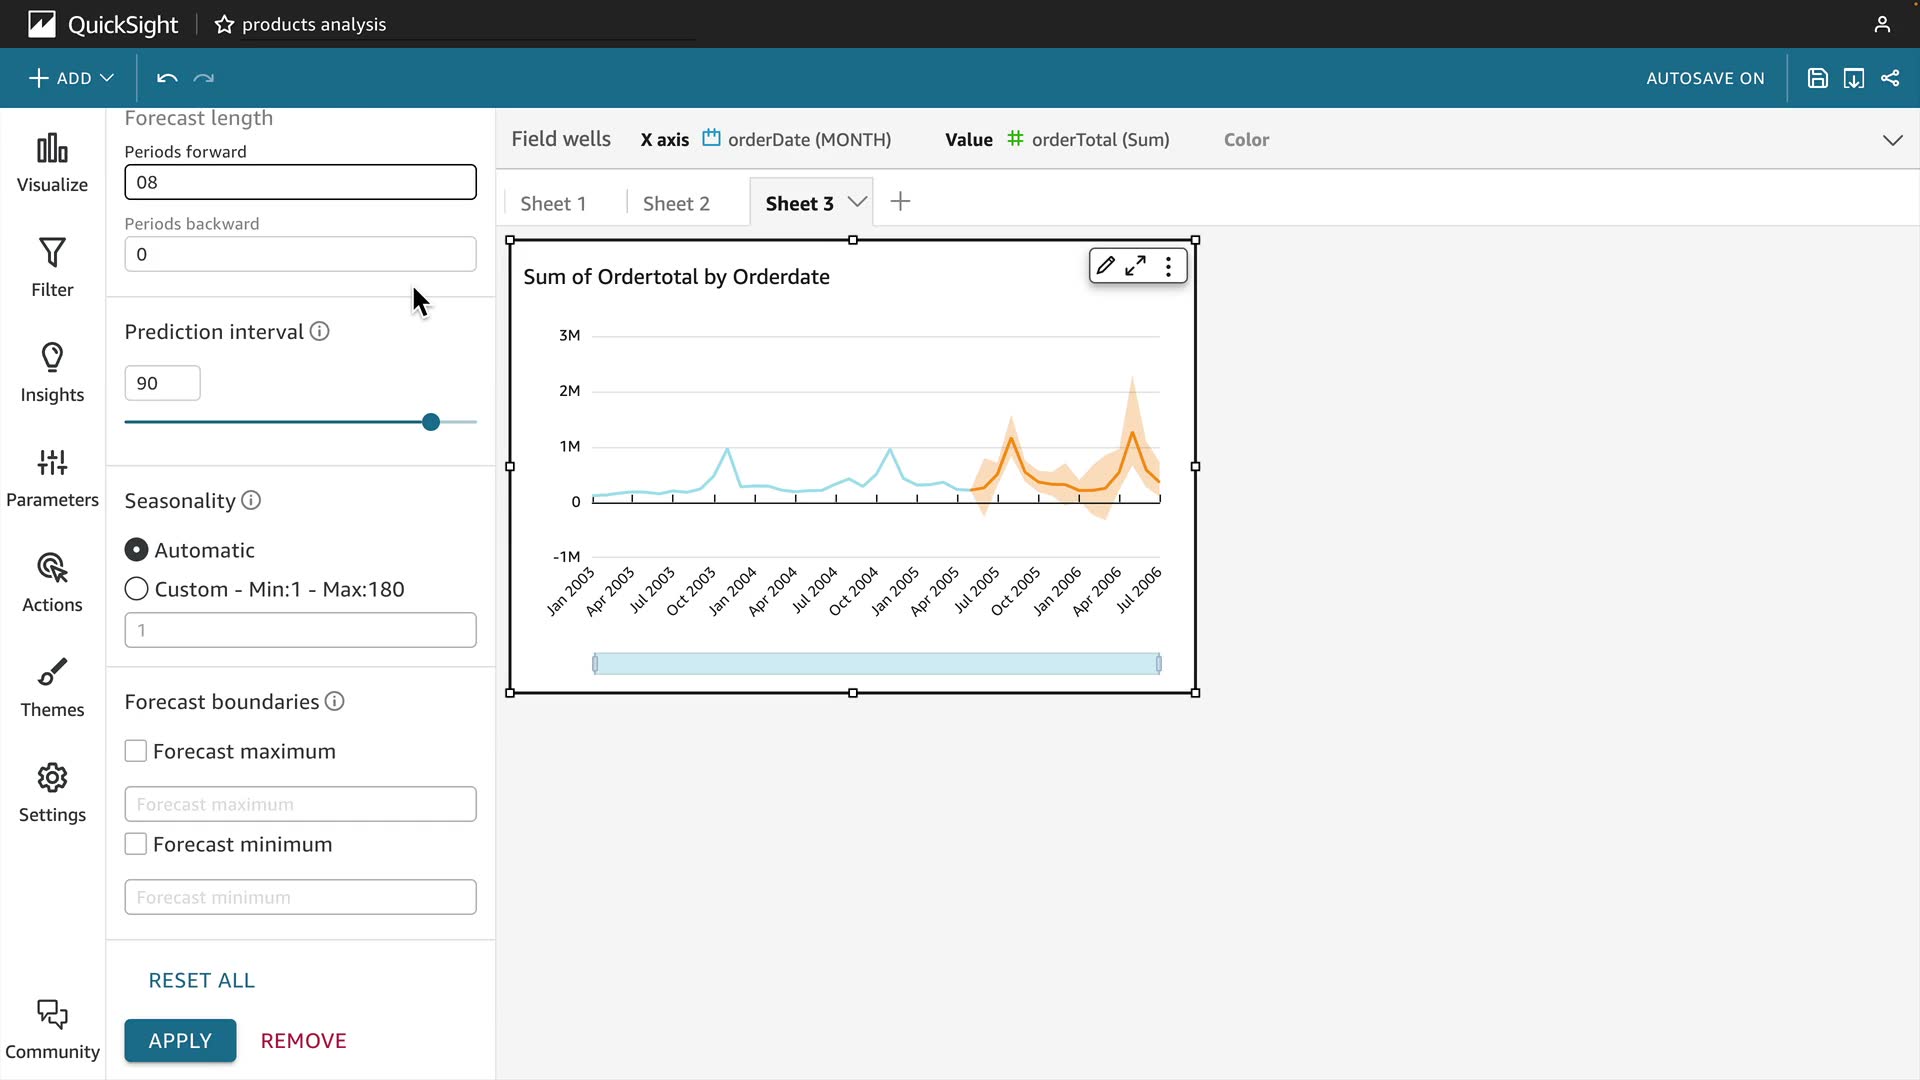
Task: Expand the Field wells chevron
Action: click(1892, 140)
